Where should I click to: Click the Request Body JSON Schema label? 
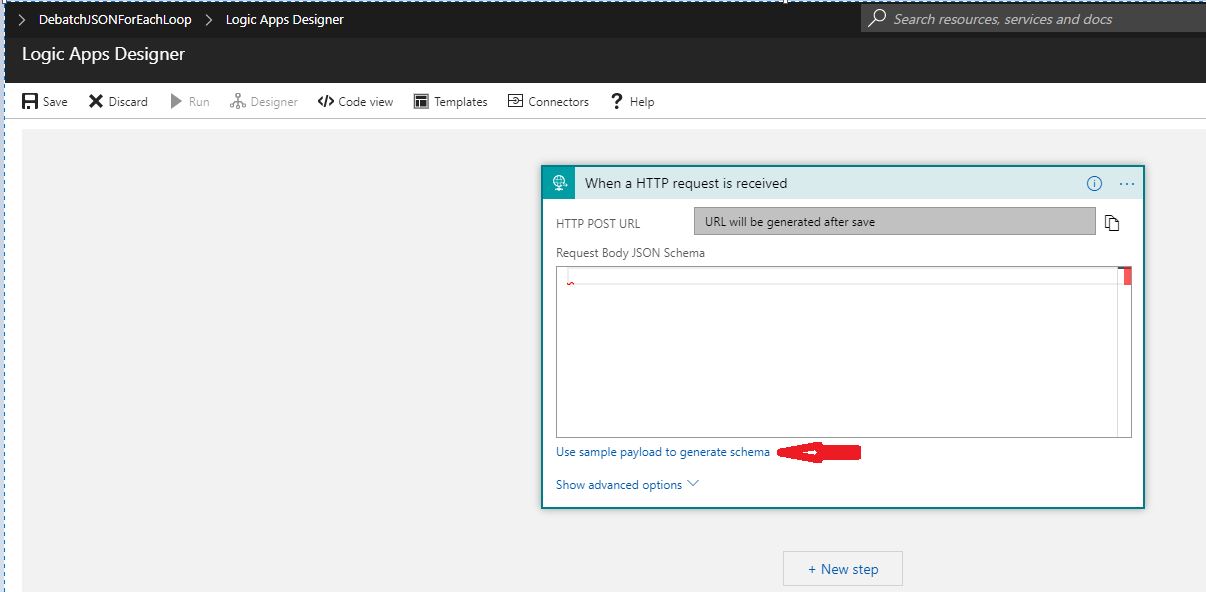tap(630, 253)
